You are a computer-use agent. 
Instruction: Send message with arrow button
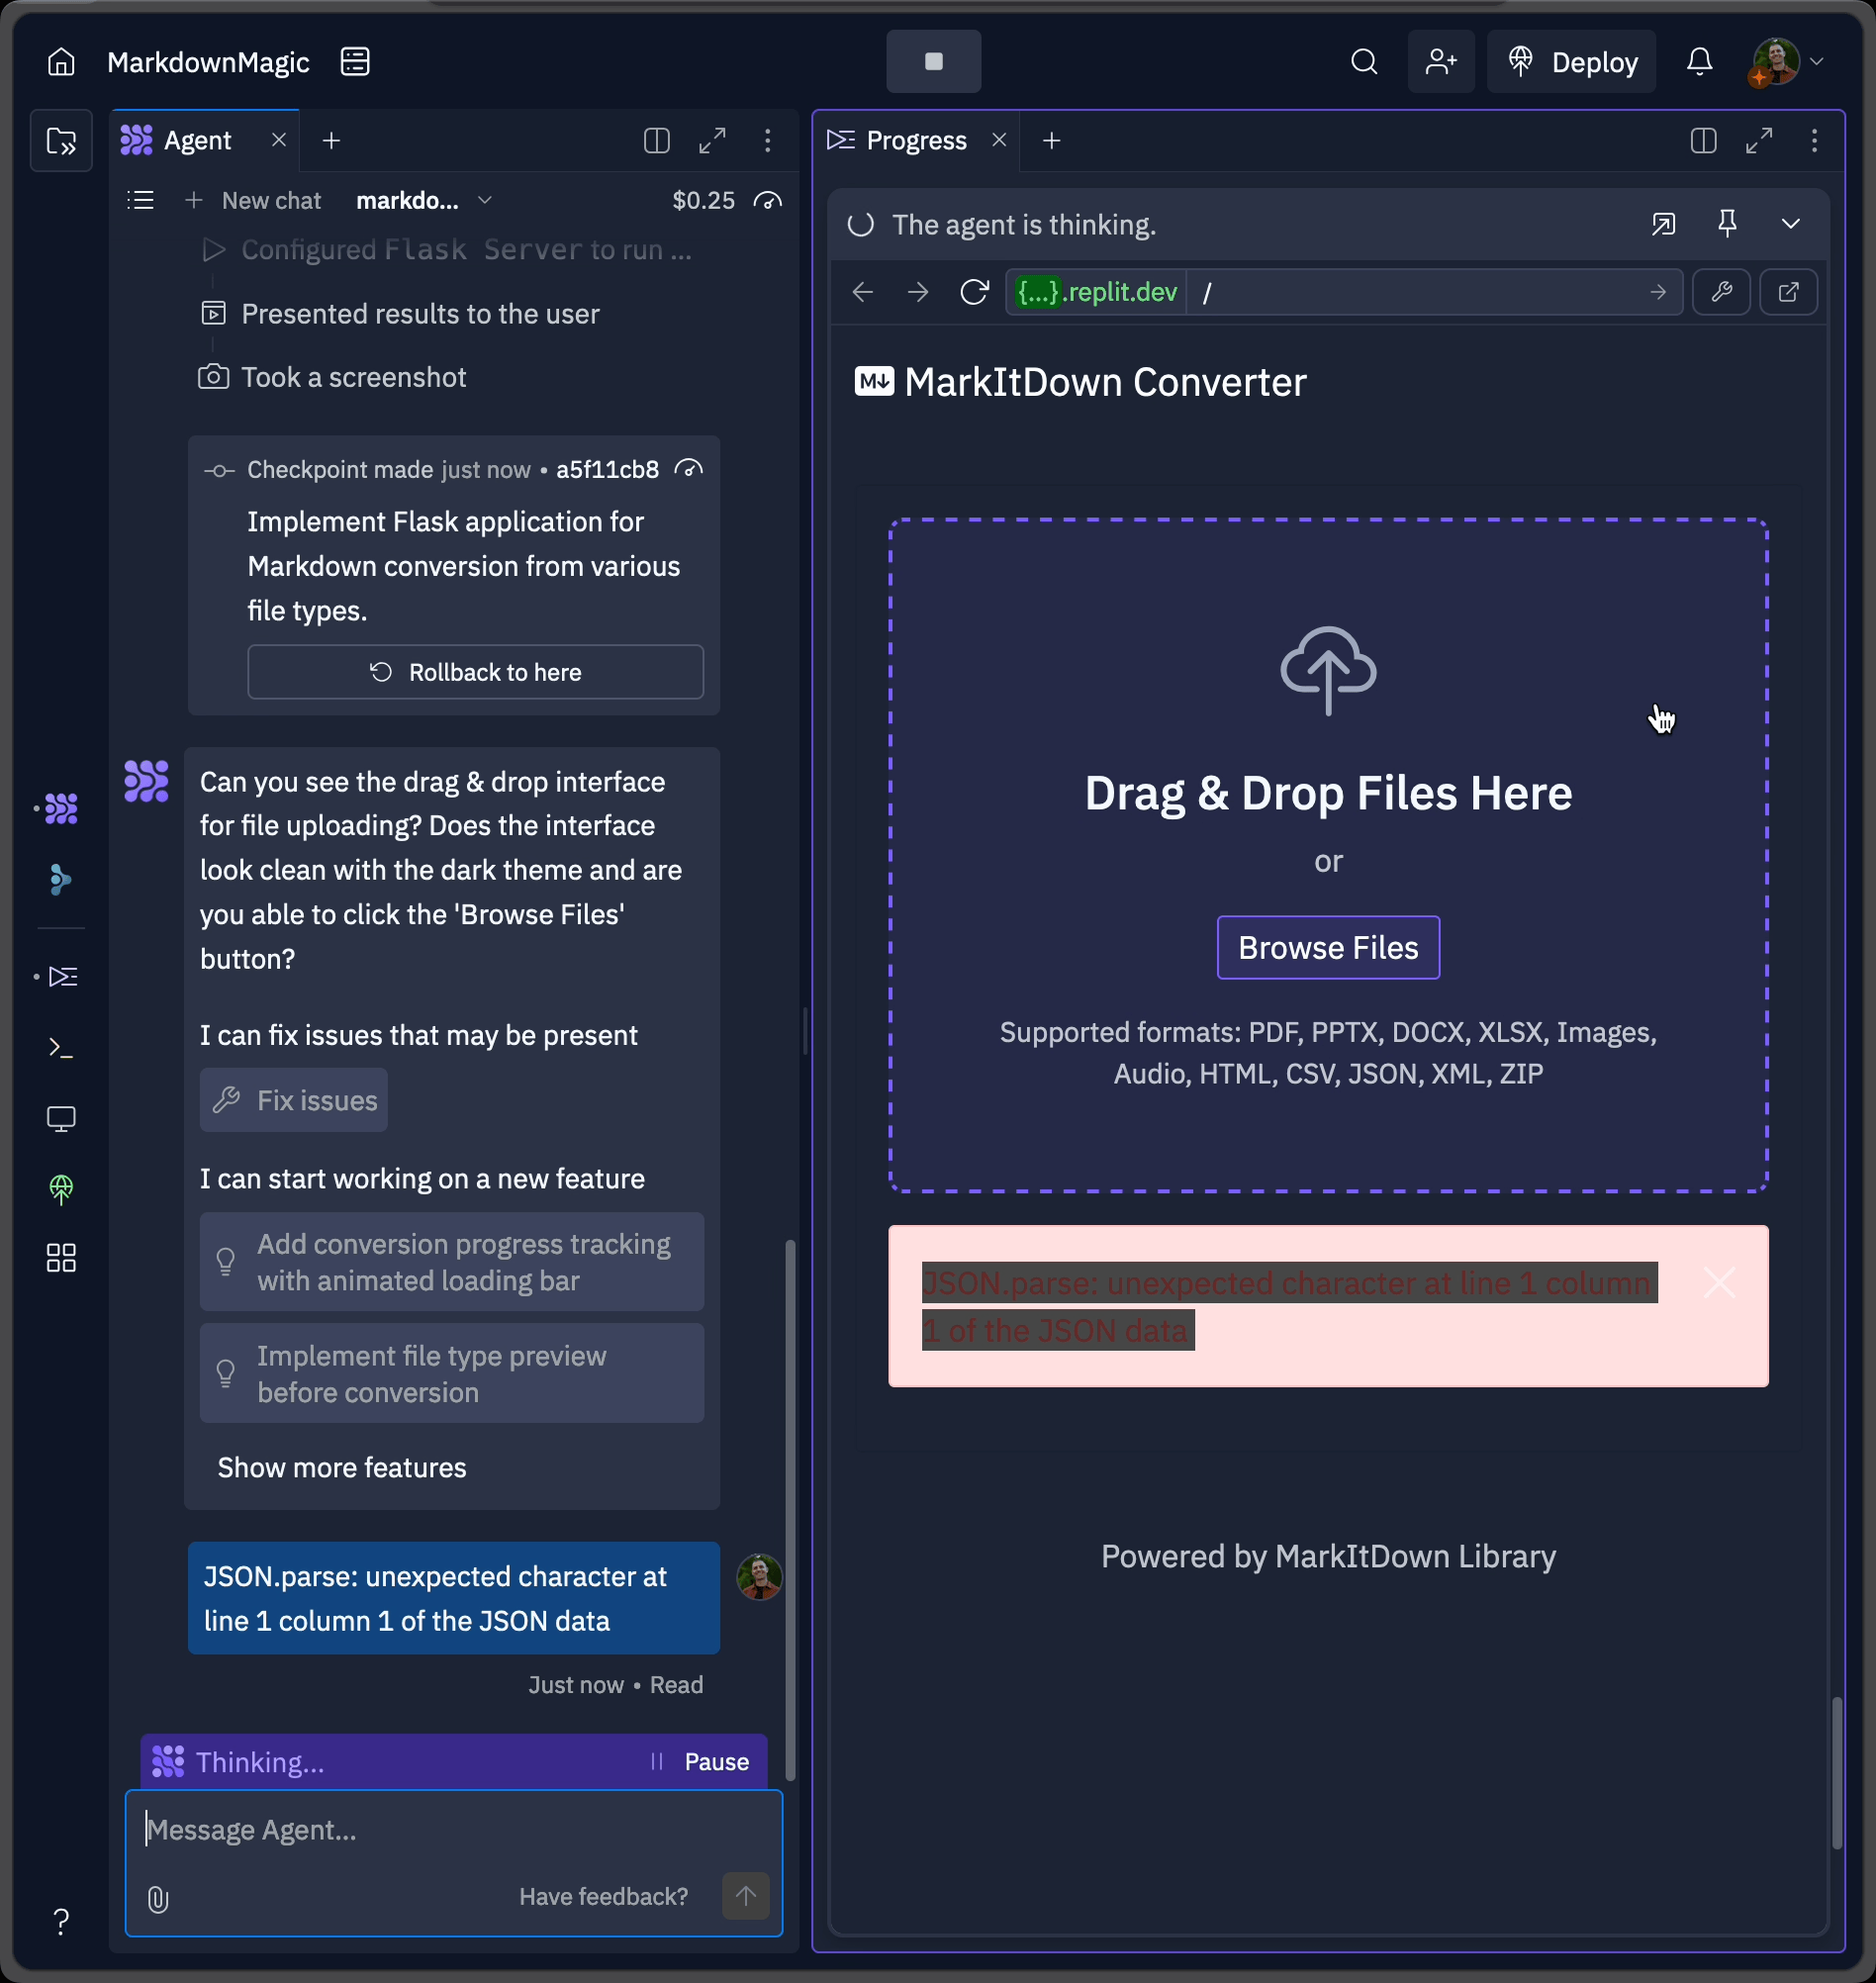coord(745,1896)
